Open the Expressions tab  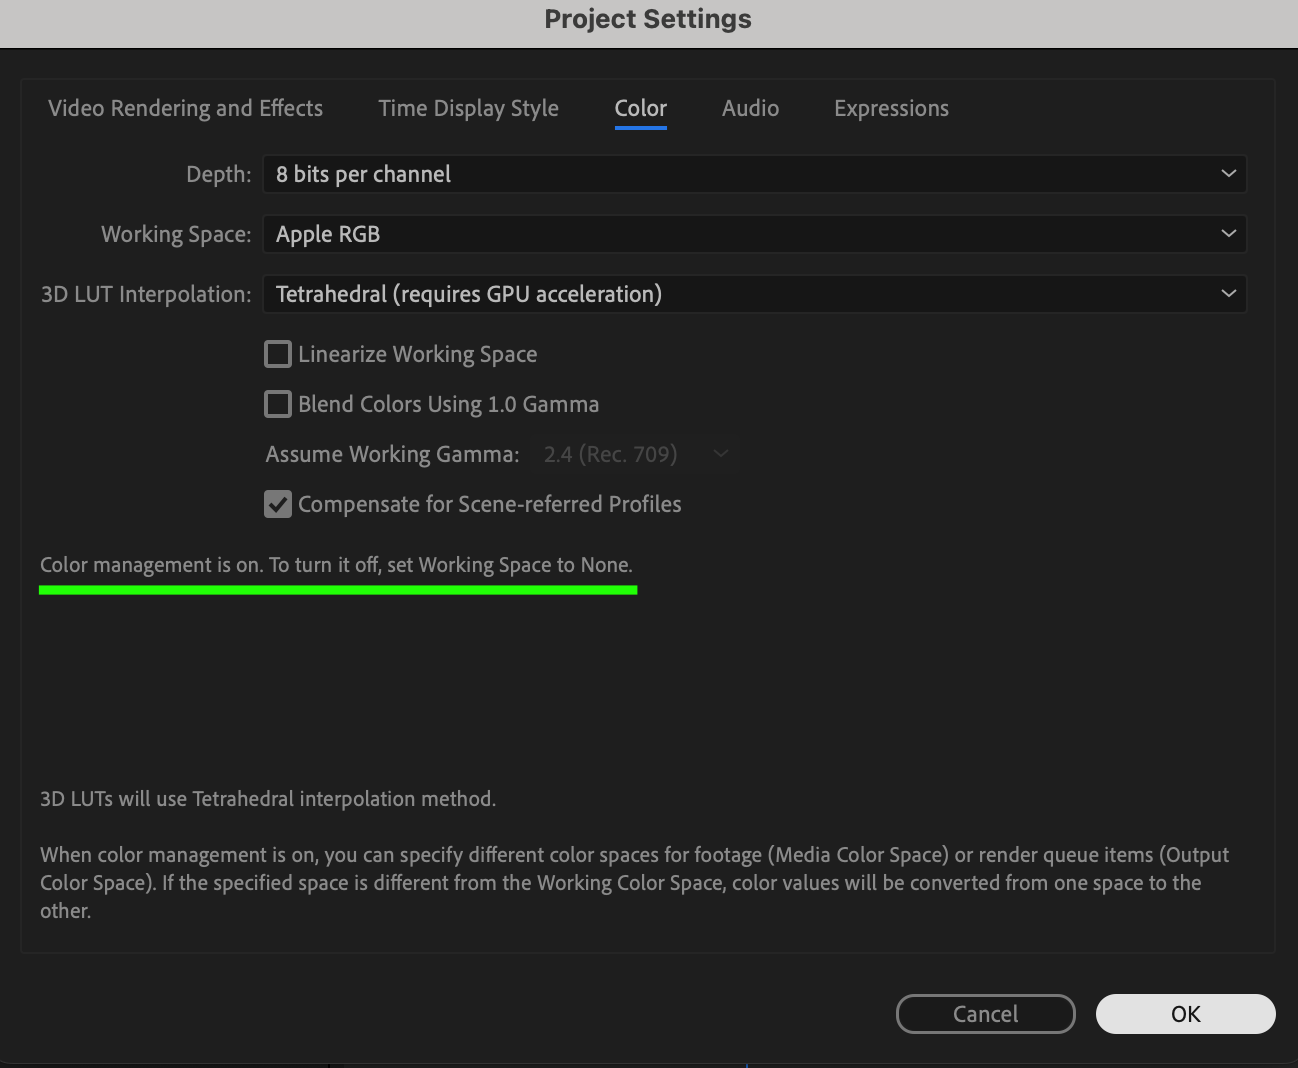891,108
